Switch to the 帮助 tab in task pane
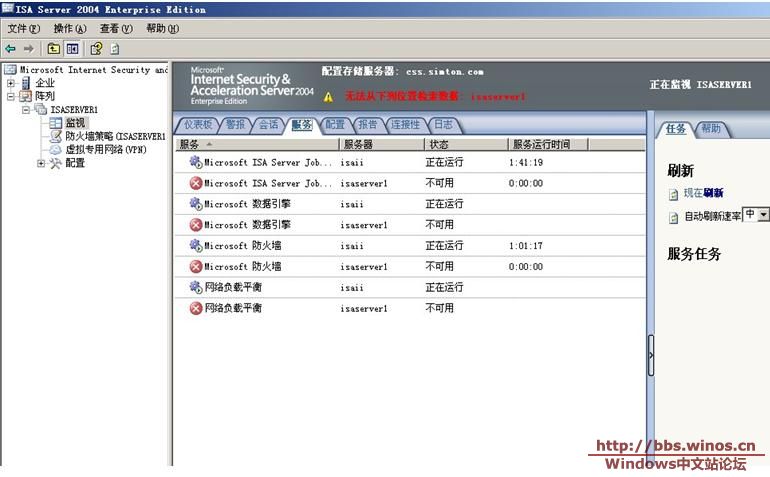 click(710, 129)
